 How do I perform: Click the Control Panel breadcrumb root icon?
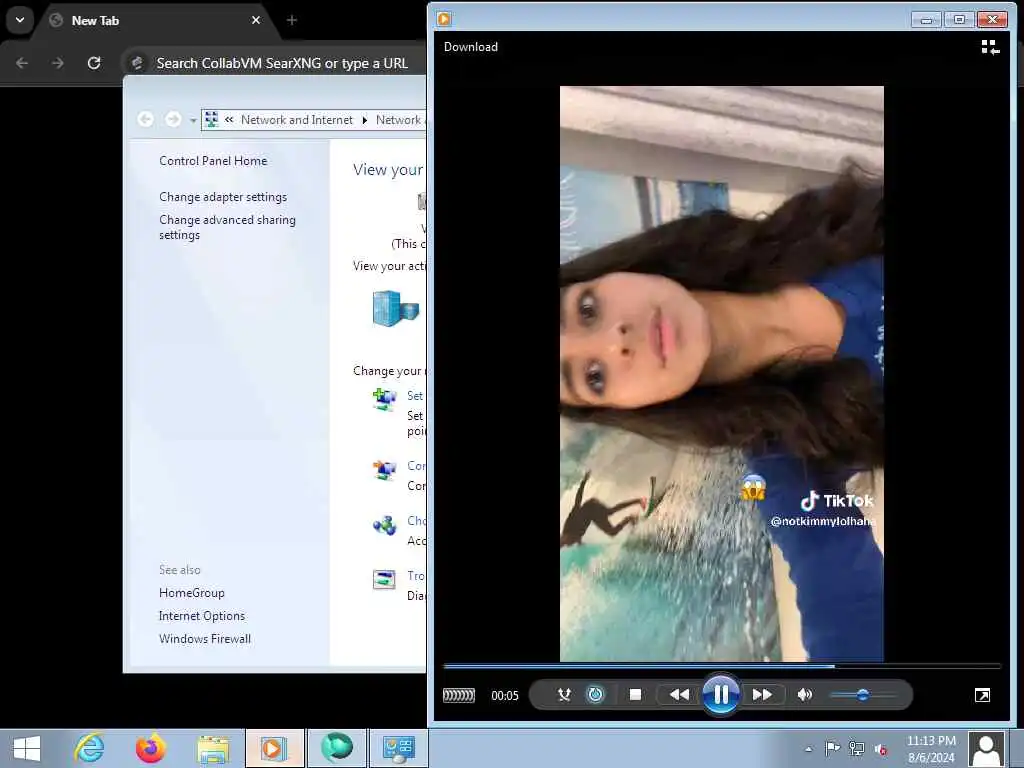pyautogui.click(x=211, y=119)
